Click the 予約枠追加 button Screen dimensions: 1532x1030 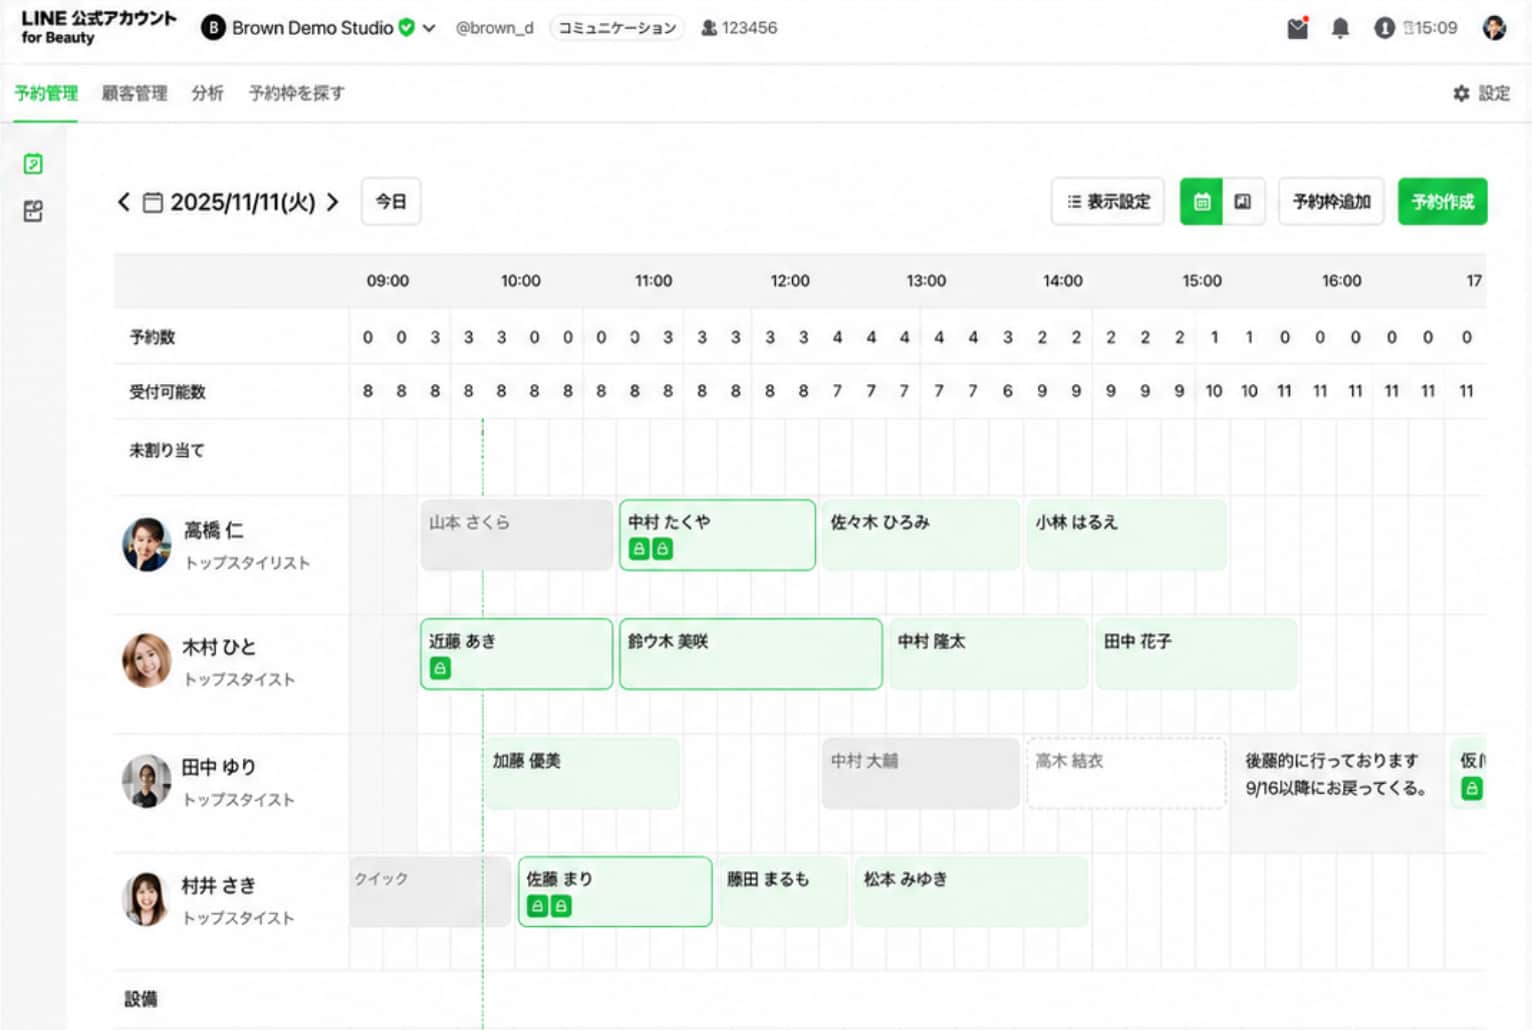1331,202
